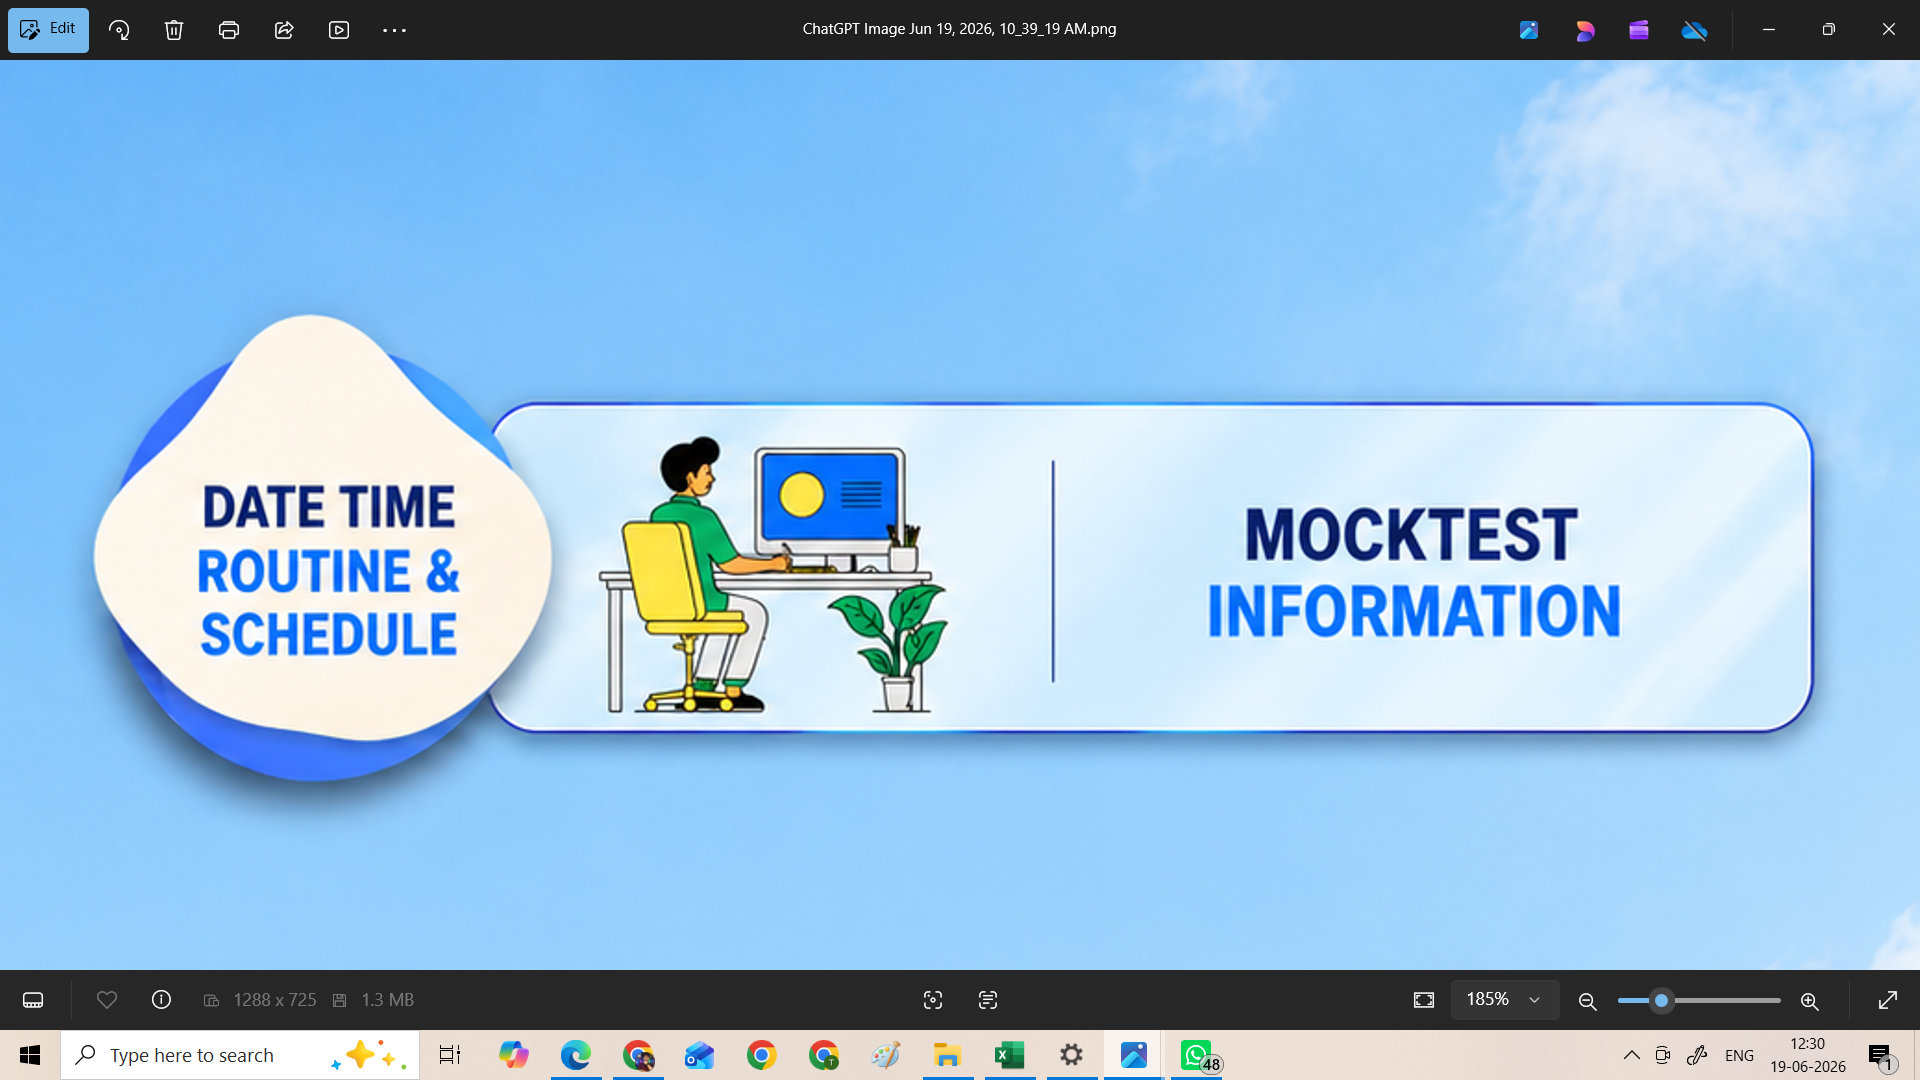Open the Paint app on taskbar

[x=886, y=1055]
